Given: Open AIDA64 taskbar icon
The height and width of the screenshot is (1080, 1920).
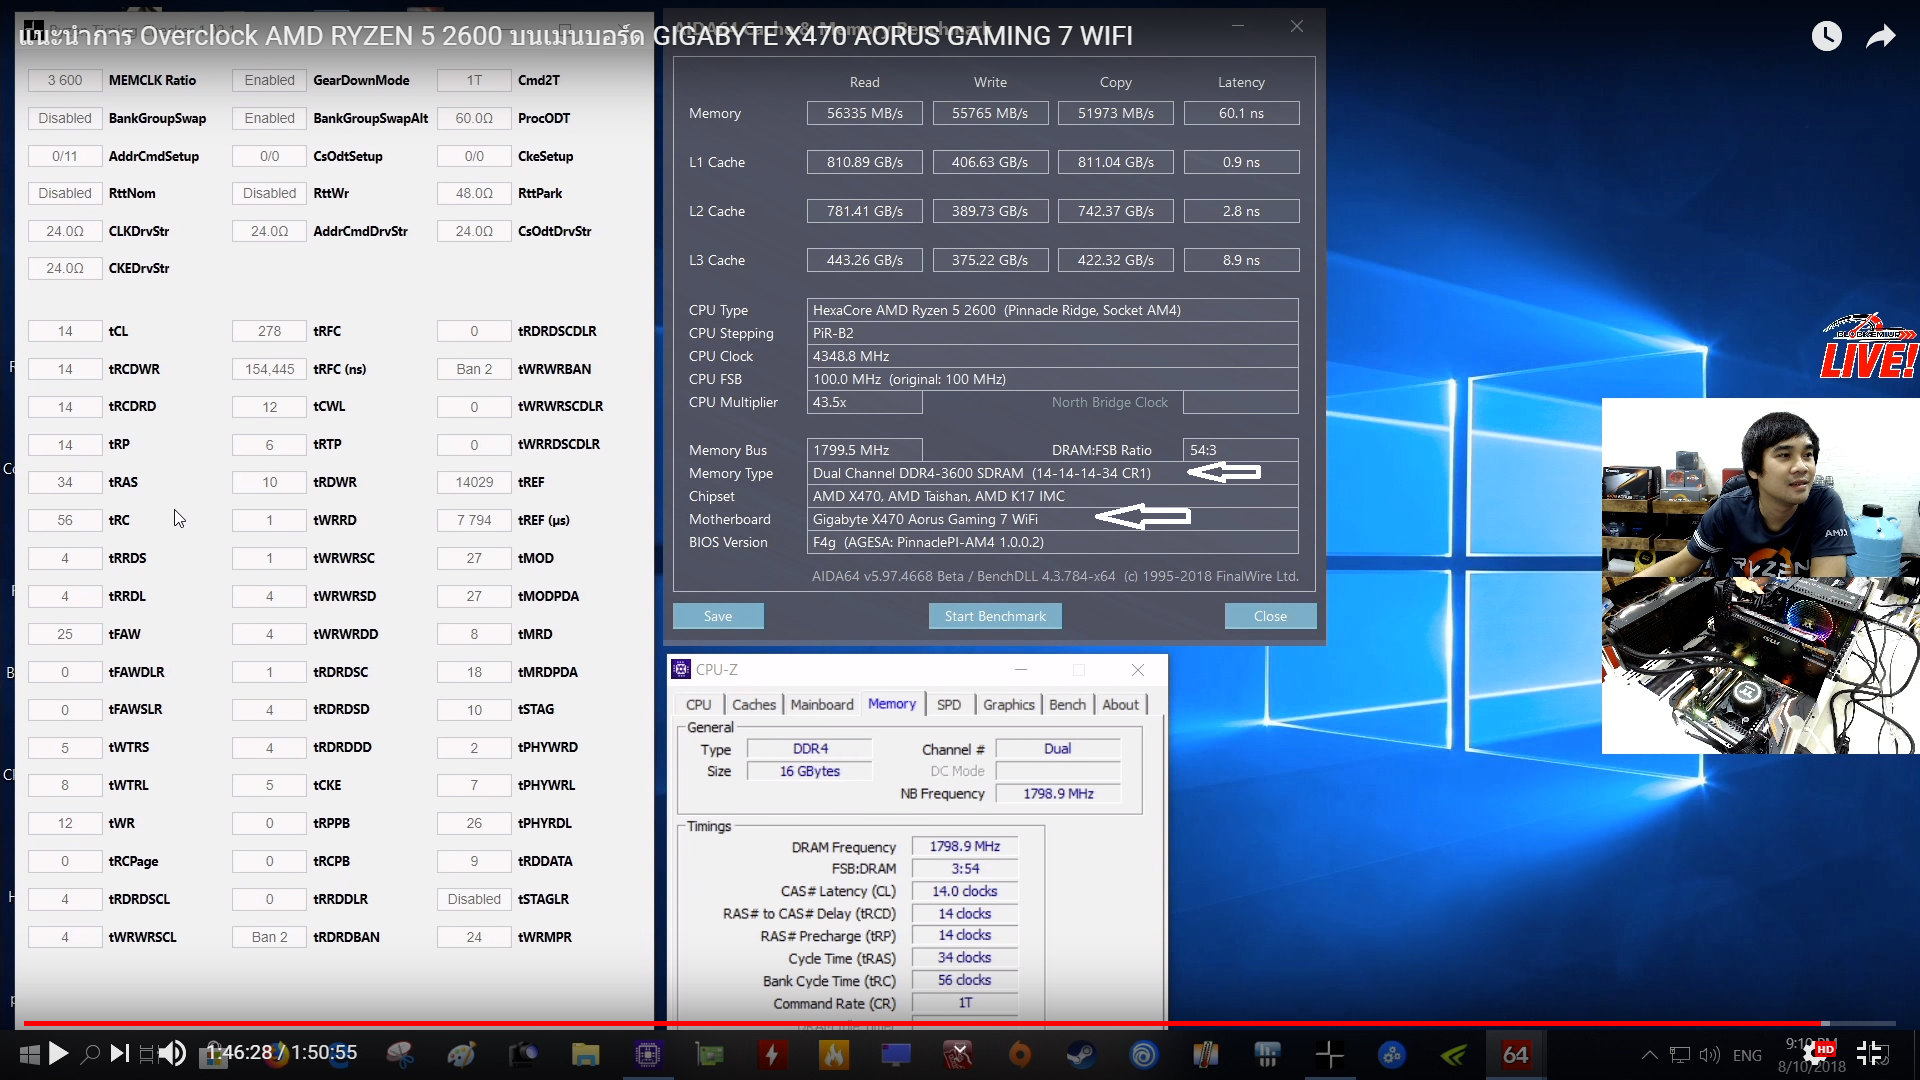Looking at the screenshot, I should (1515, 1054).
